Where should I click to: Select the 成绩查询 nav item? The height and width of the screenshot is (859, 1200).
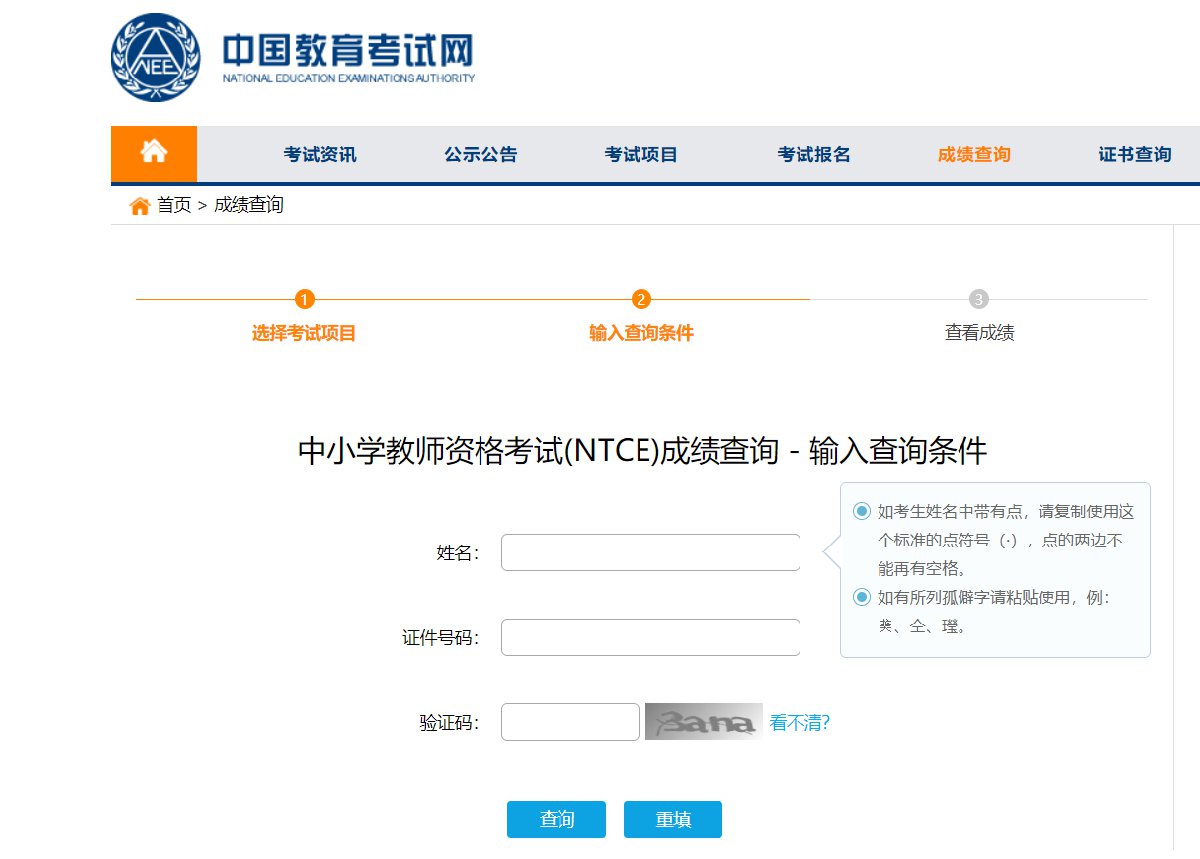974,155
